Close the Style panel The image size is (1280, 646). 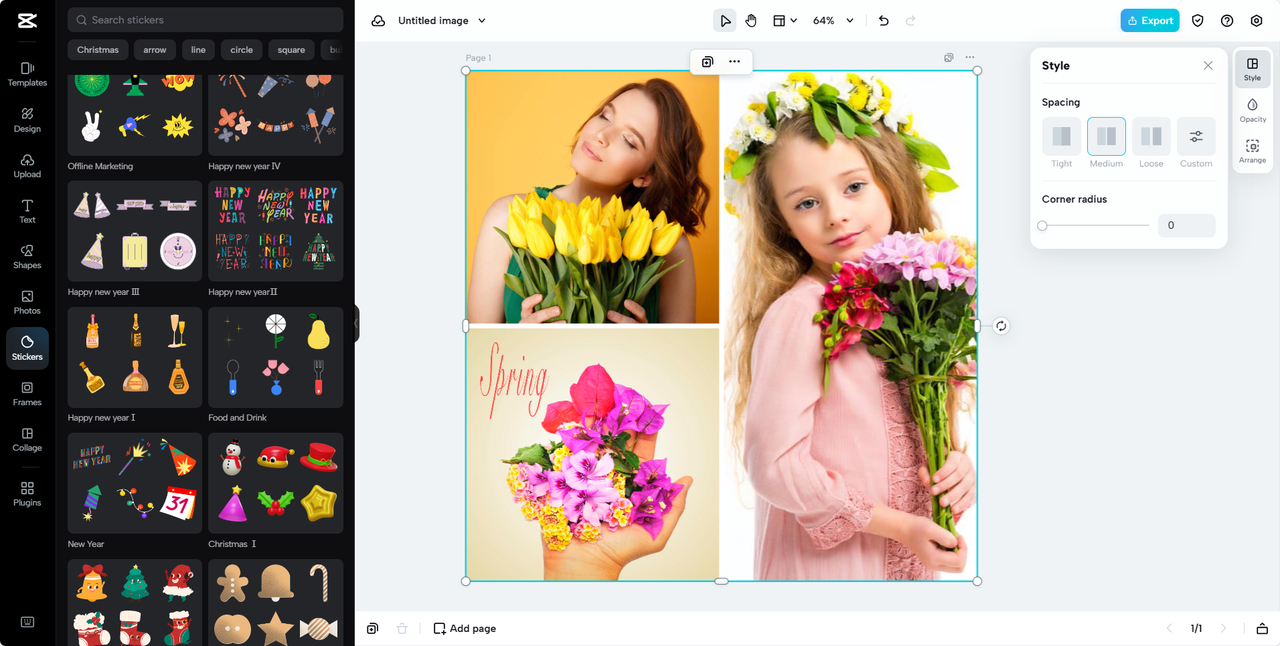click(1208, 66)
